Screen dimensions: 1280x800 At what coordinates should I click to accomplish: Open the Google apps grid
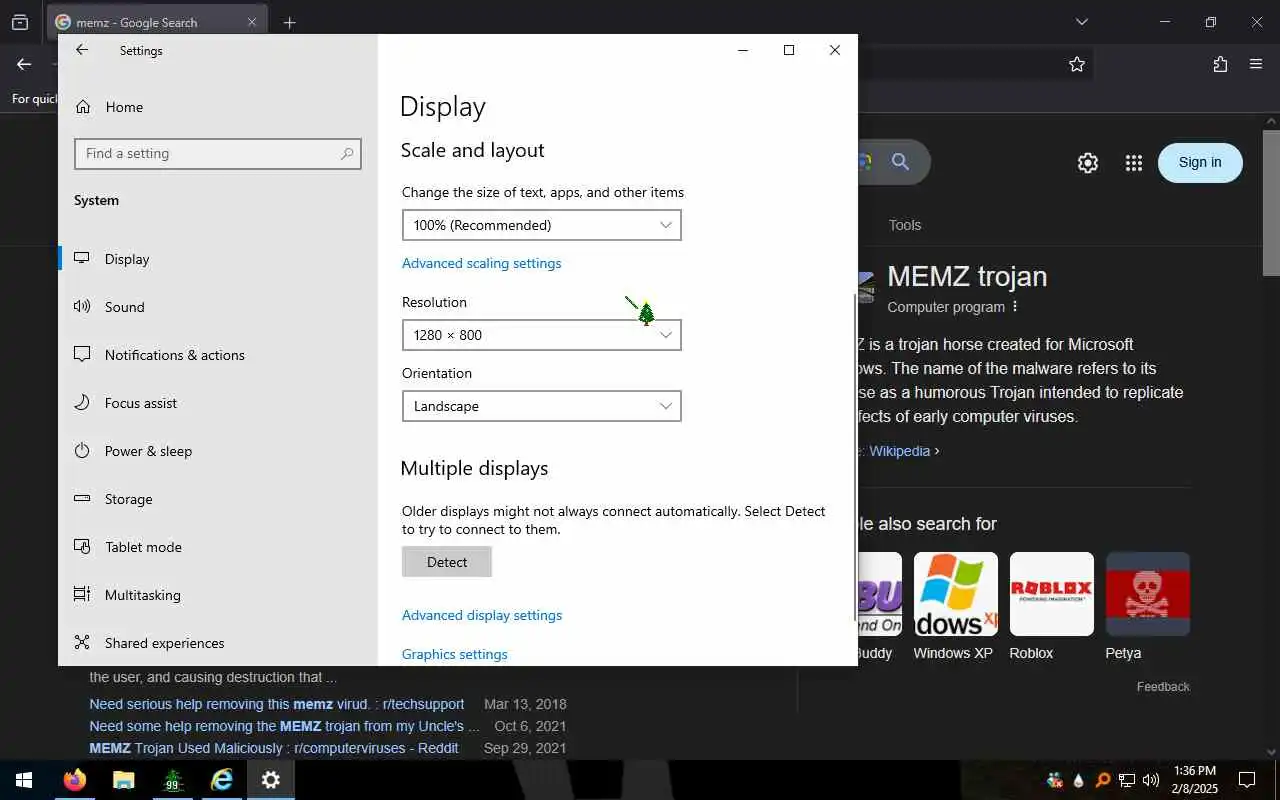coord(1133,163)
